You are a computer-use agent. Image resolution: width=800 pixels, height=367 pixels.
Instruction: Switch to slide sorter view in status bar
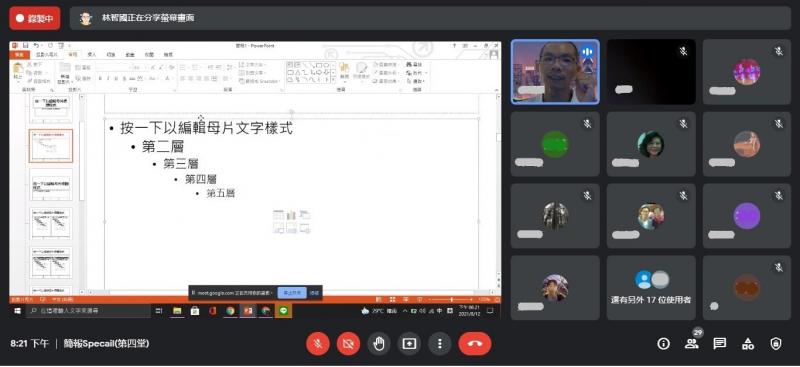coord(393,300)
